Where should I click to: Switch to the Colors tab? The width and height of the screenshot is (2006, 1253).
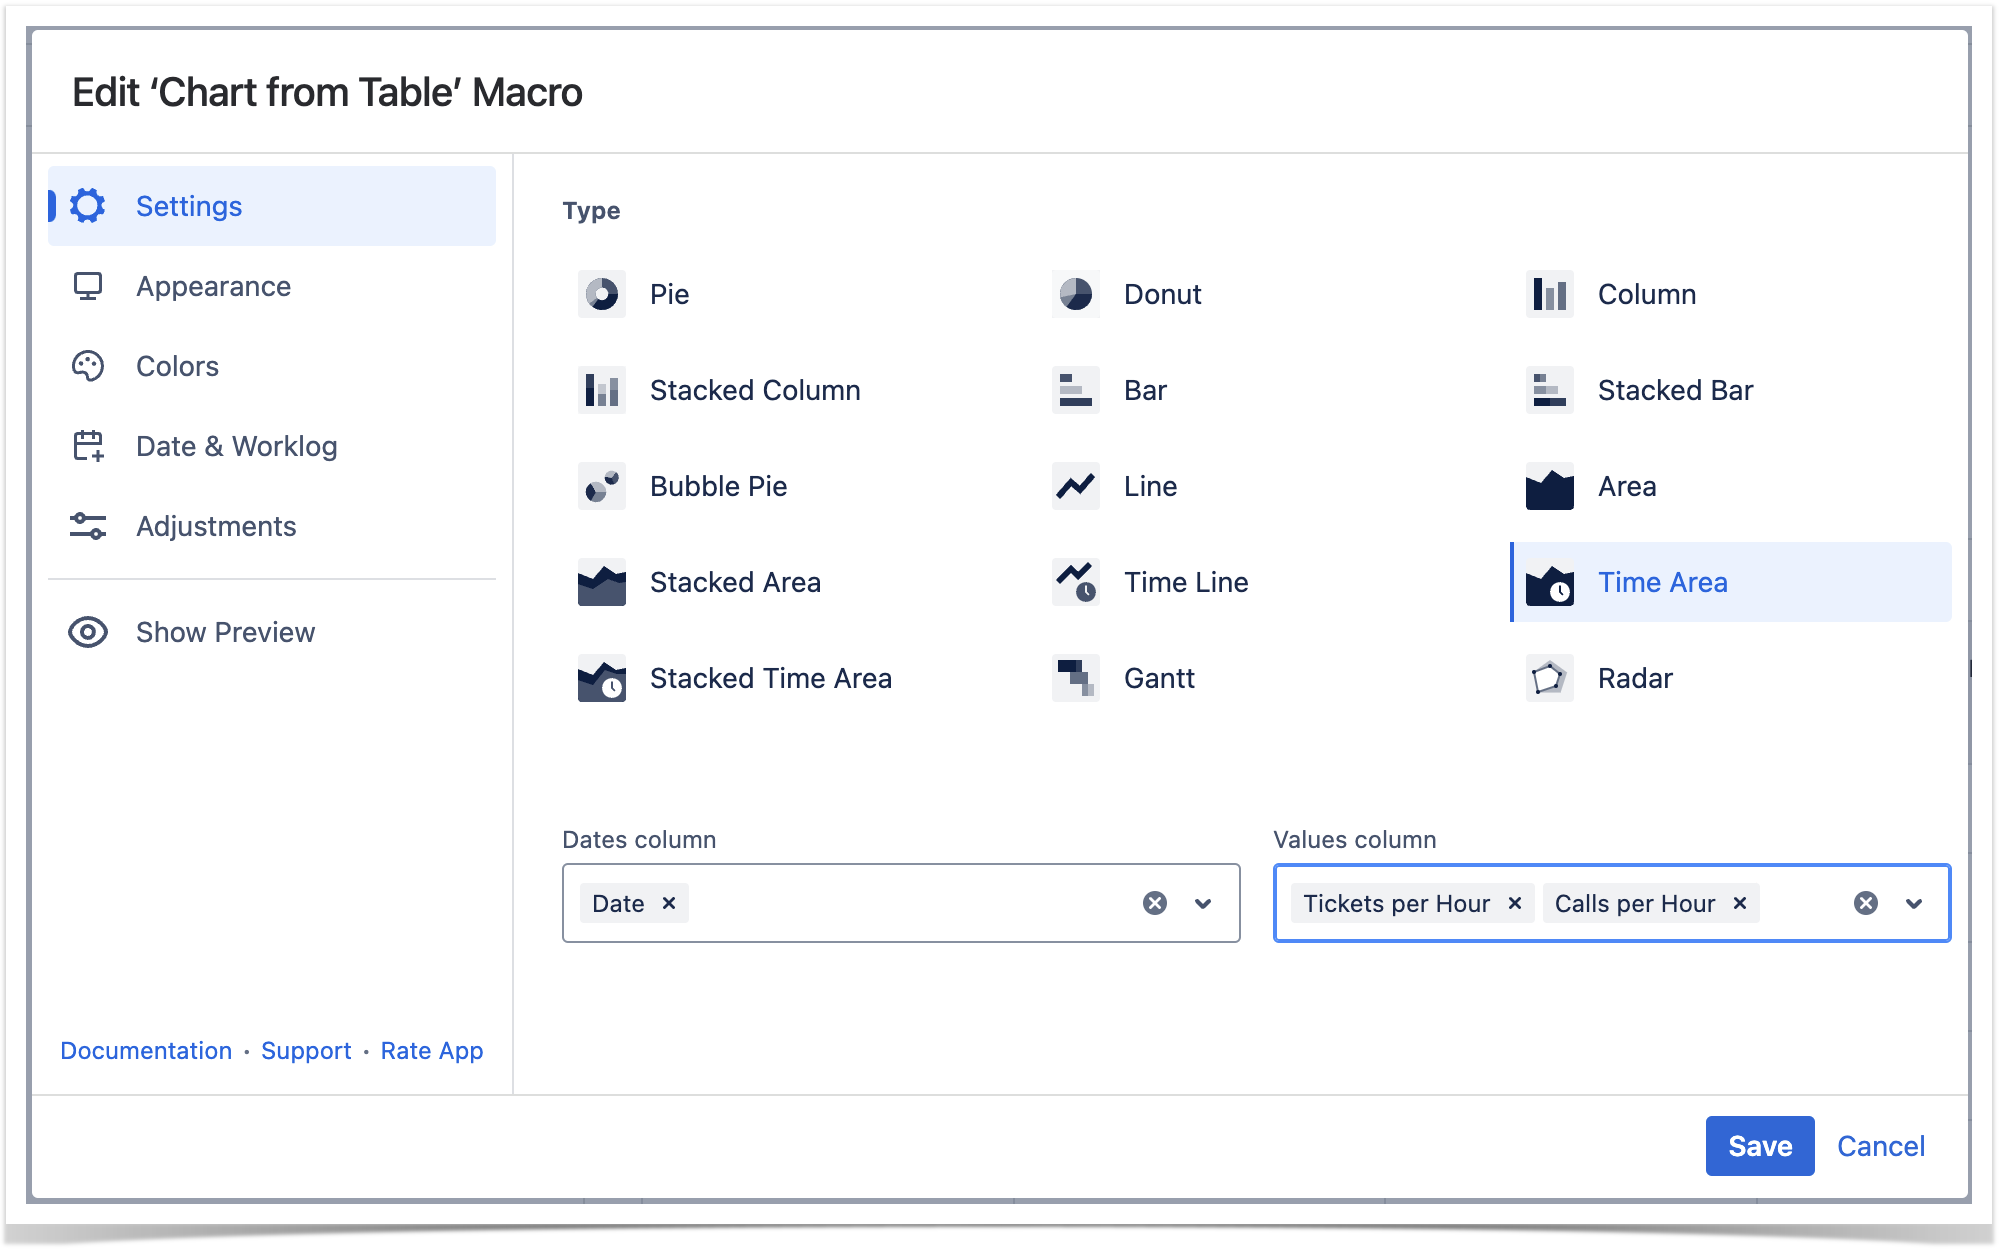(x=177, y=366)
